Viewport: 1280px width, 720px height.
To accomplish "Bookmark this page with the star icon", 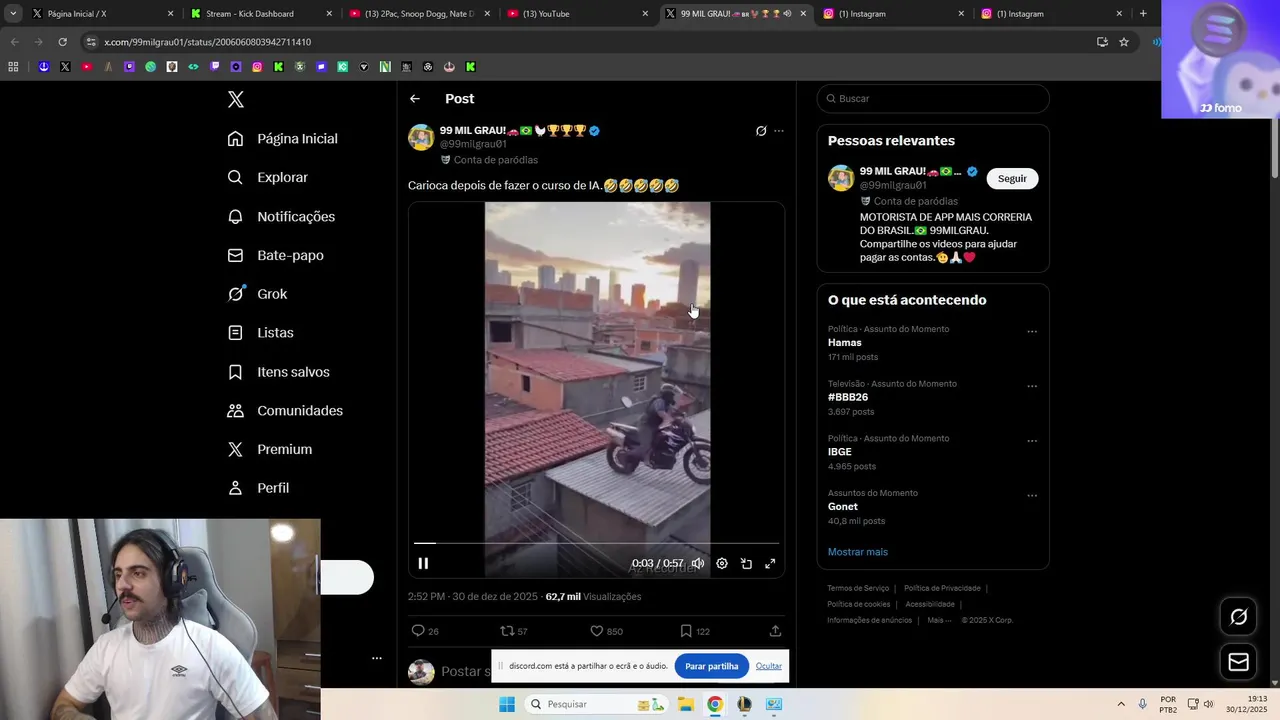I will coord(1124,42).
